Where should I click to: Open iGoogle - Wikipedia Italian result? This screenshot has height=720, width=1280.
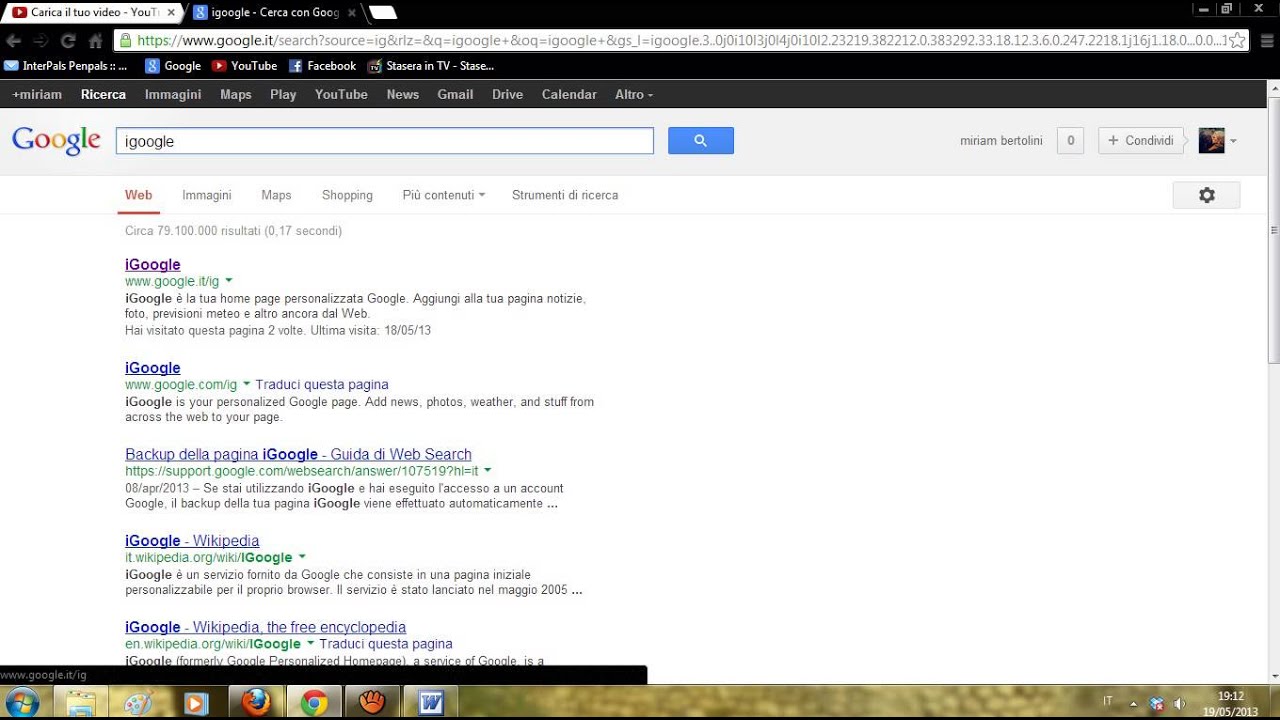tap(192, 541)
